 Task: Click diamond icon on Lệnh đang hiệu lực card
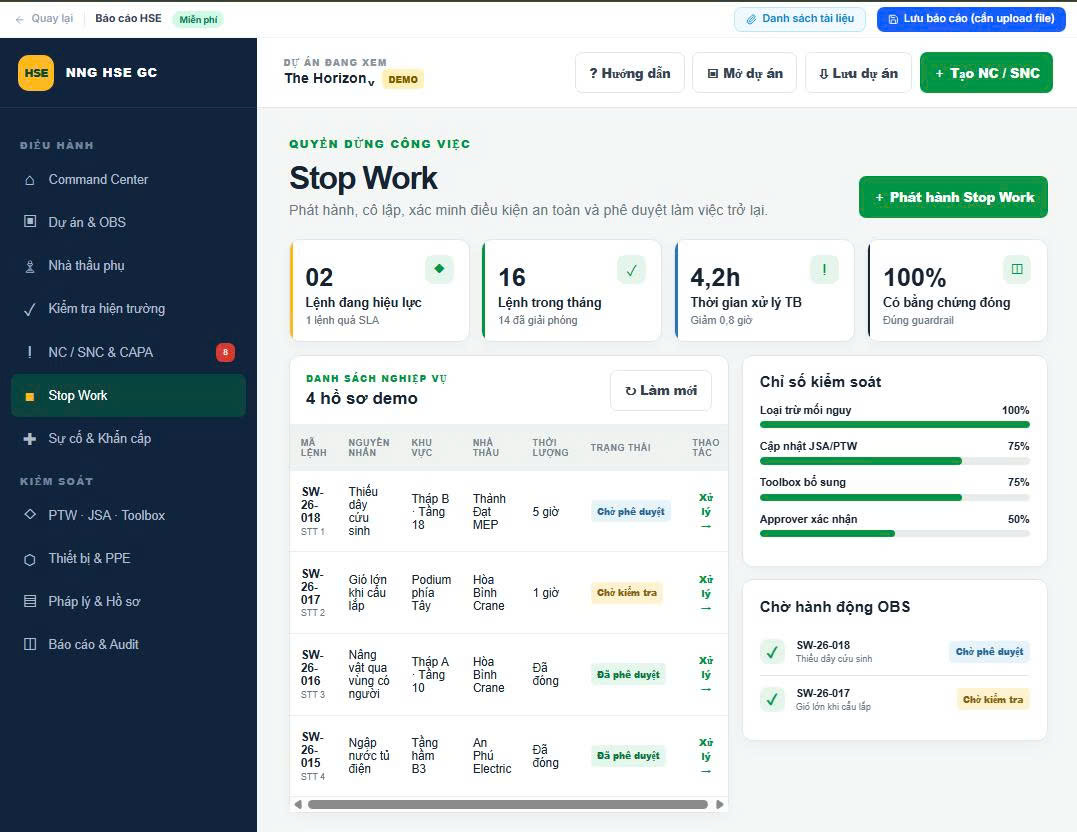pyautogui.click(x=440, y=269)
